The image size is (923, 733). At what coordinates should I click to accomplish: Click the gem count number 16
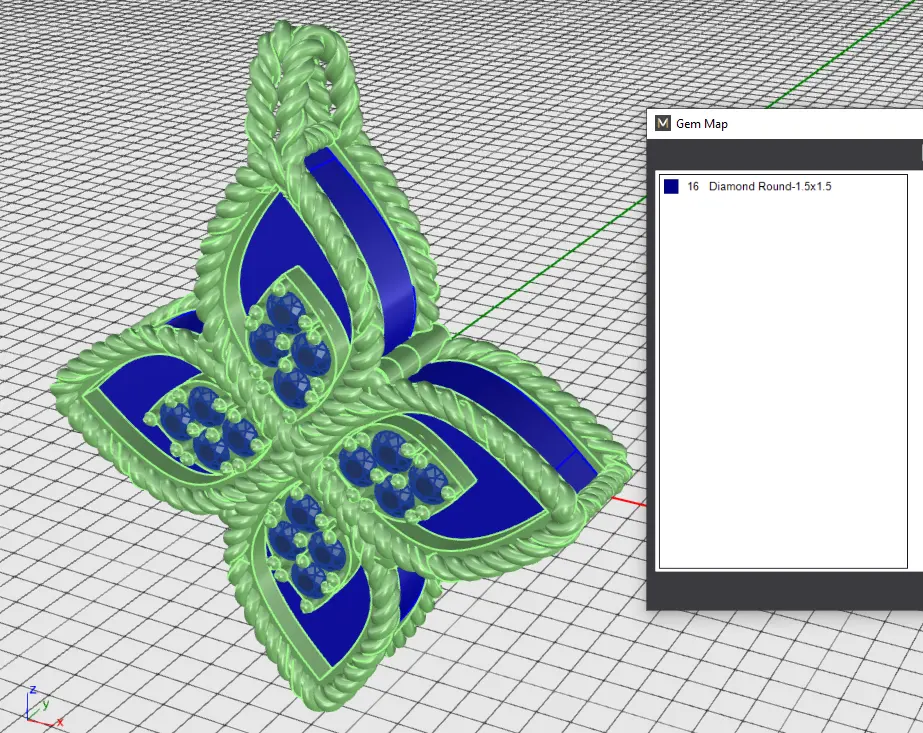tap(693, 187)
